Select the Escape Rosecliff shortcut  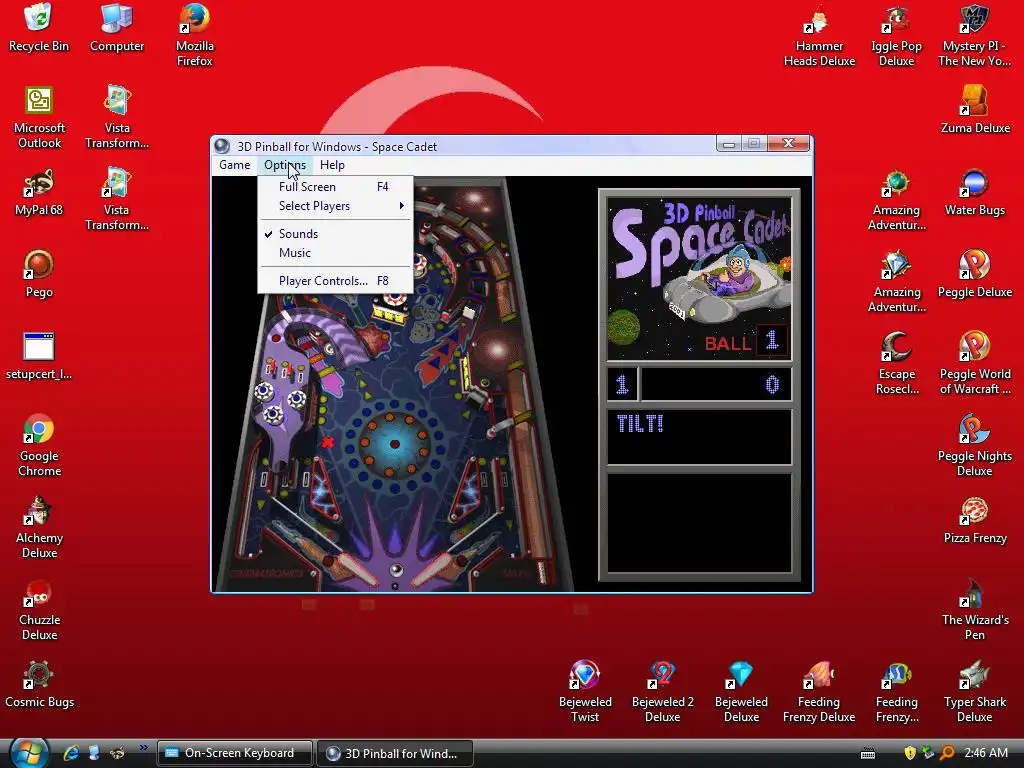pyautogui.click(x=896, y=363)
